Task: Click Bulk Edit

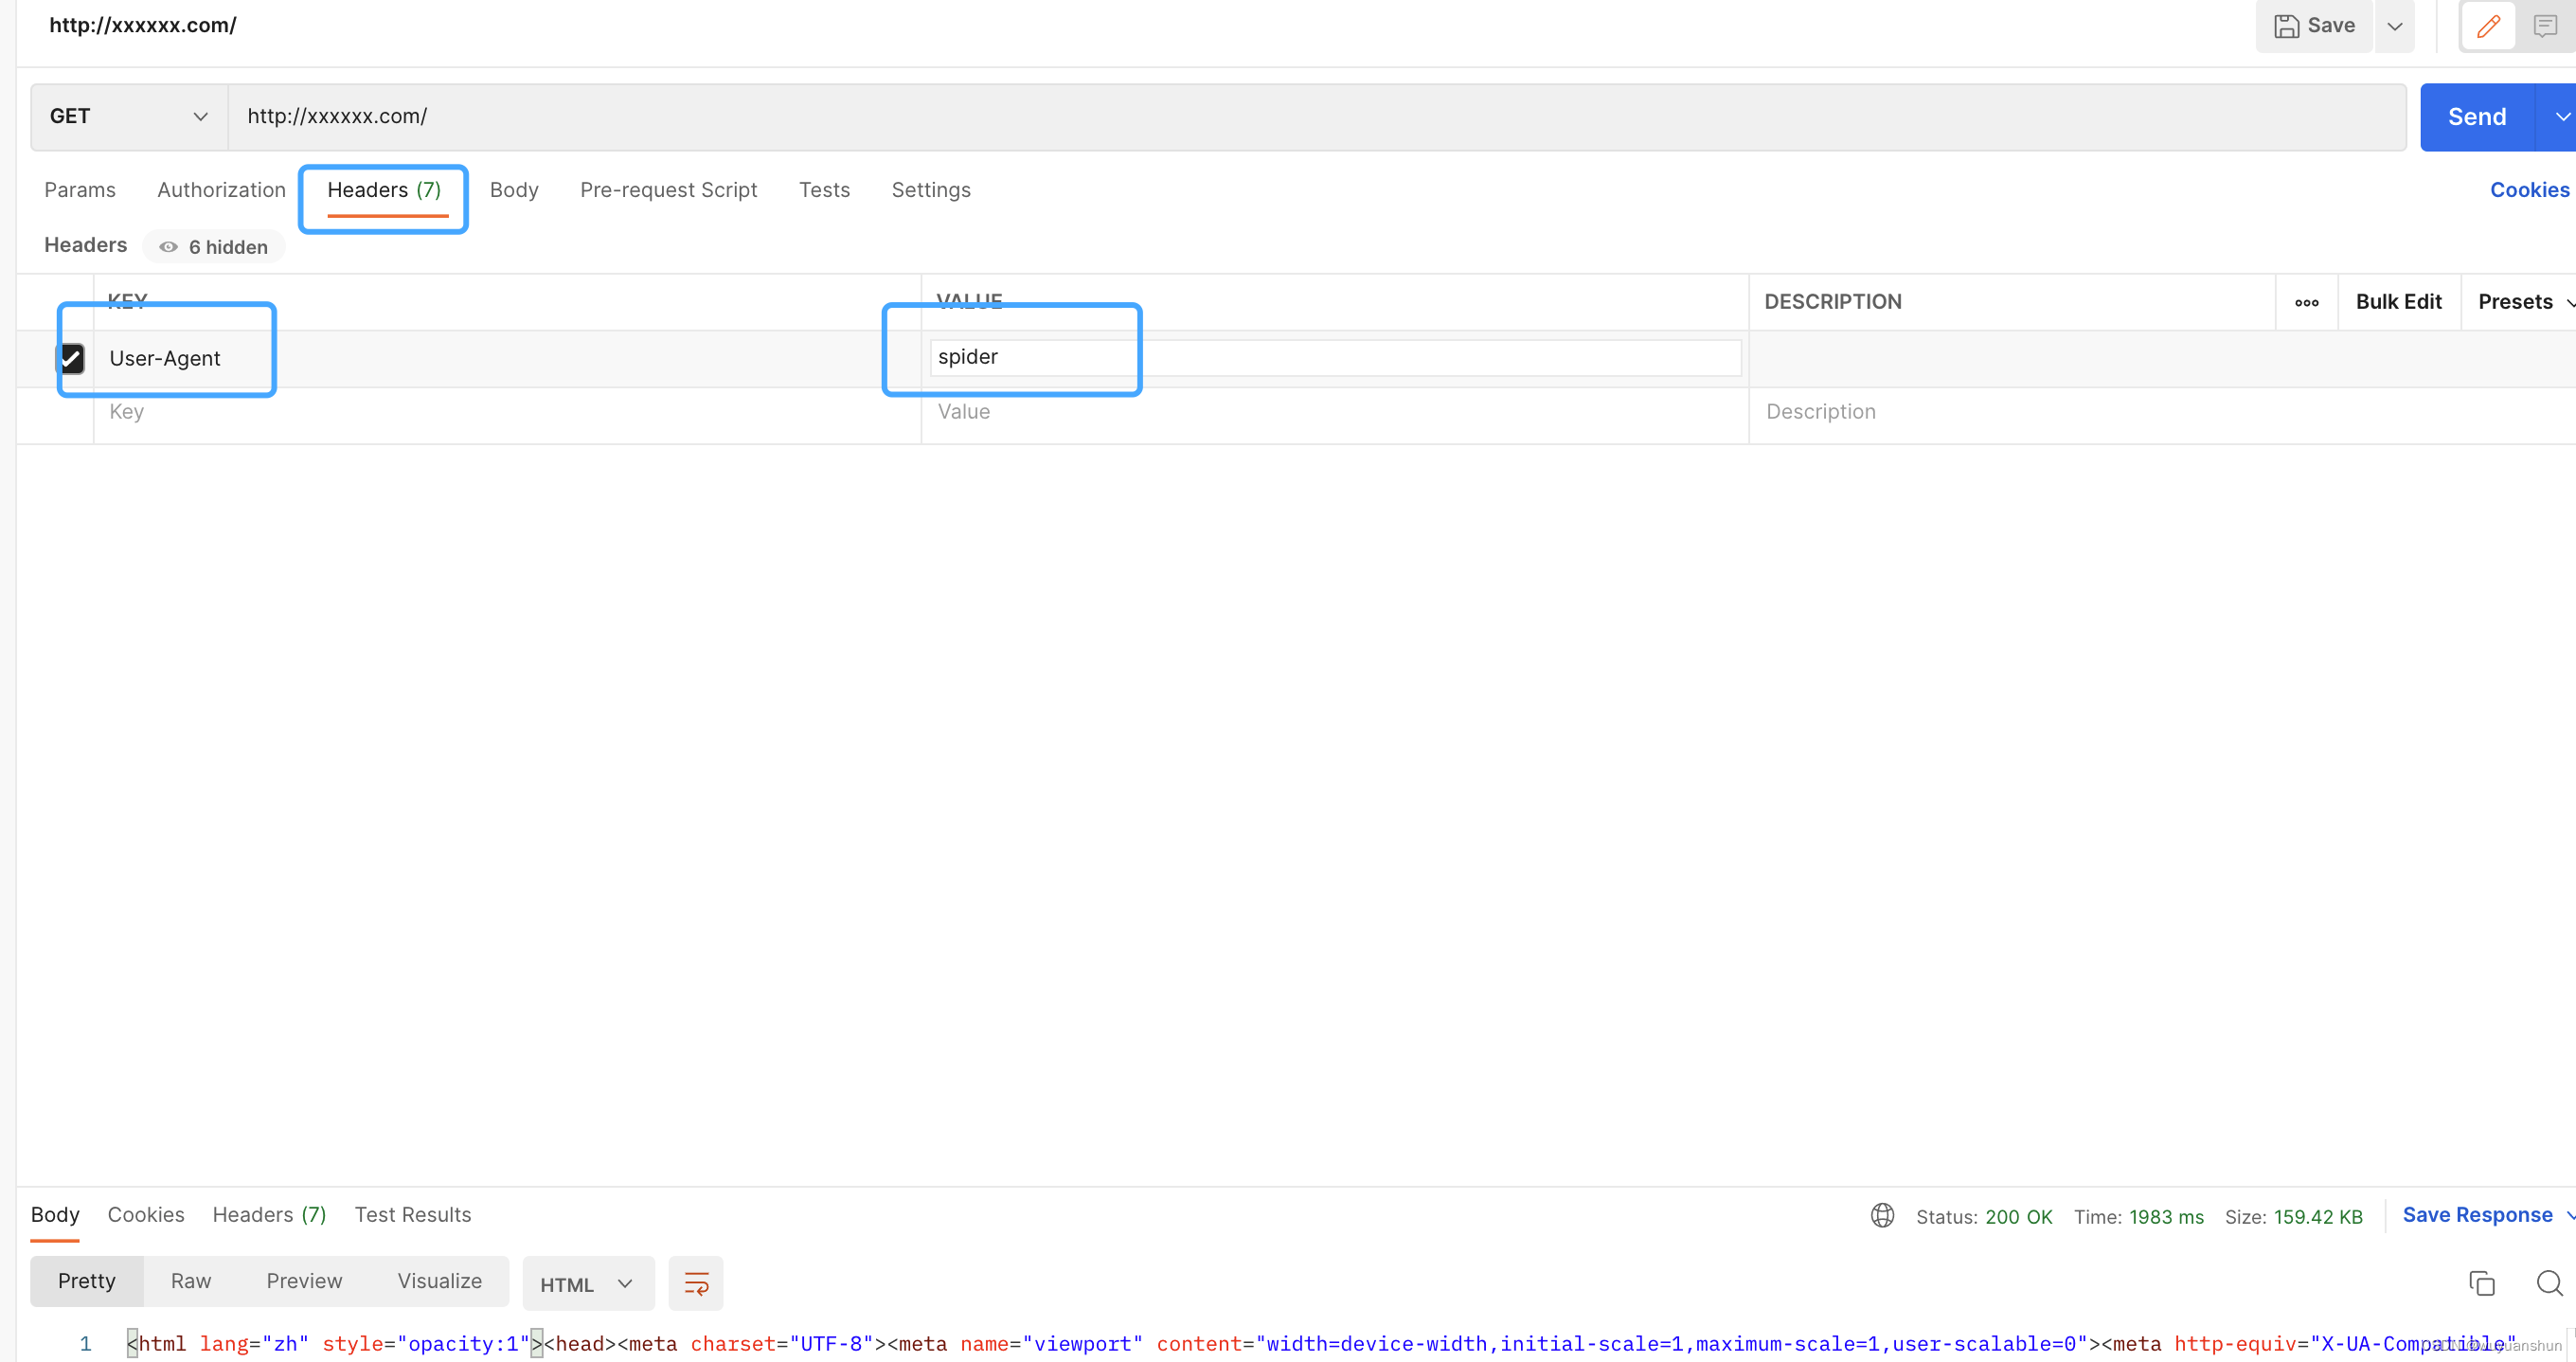Action: click(2398, 302)
